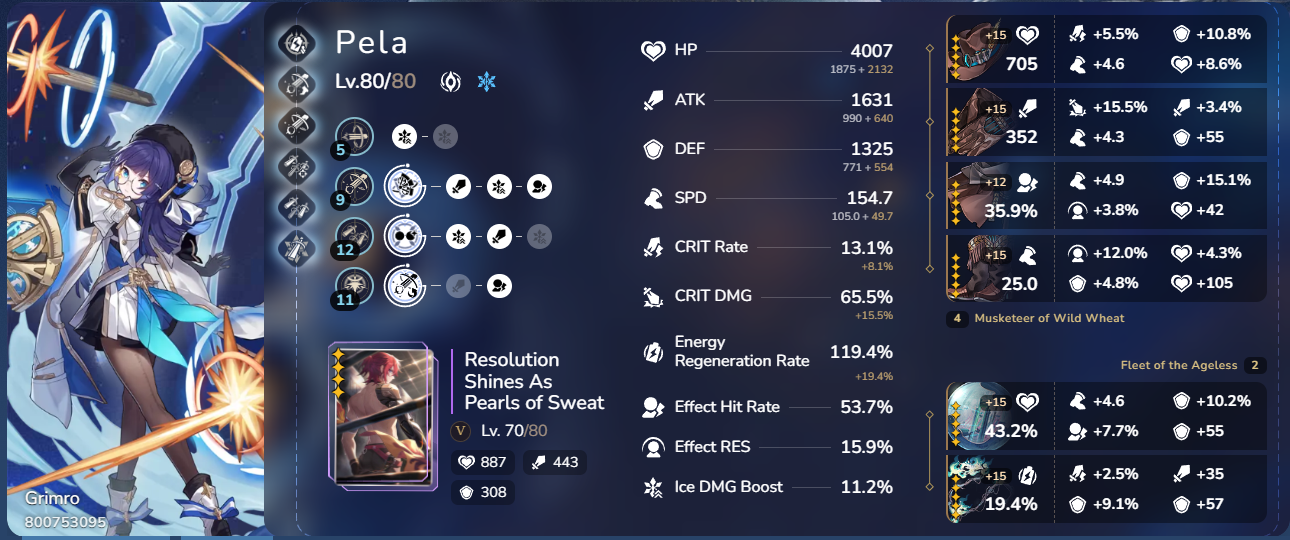Click the Fleet of the Ageless set label
This screenshot has width=1290, height=540.
click(1179, 365)
